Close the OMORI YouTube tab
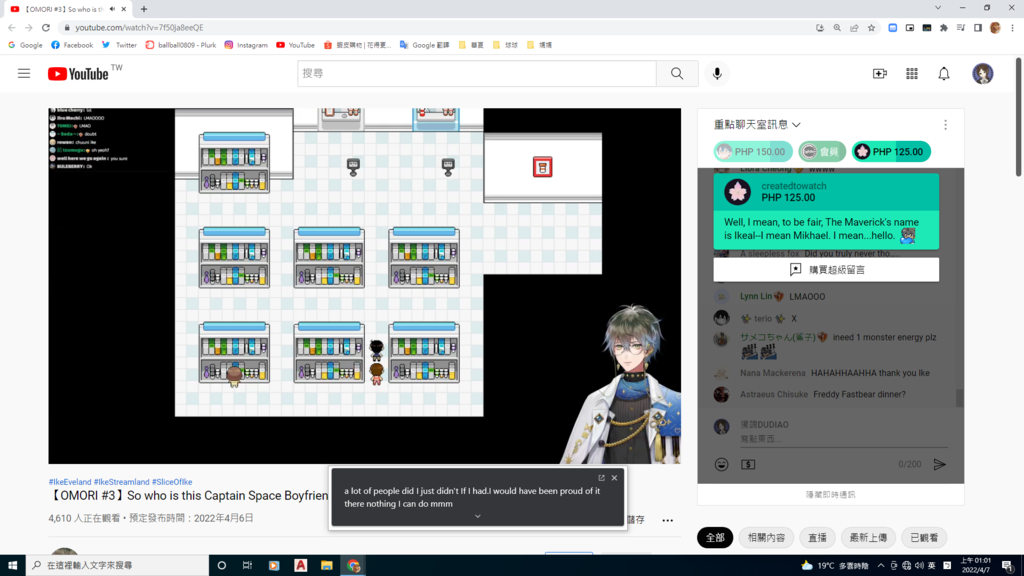 pos(123,9)
